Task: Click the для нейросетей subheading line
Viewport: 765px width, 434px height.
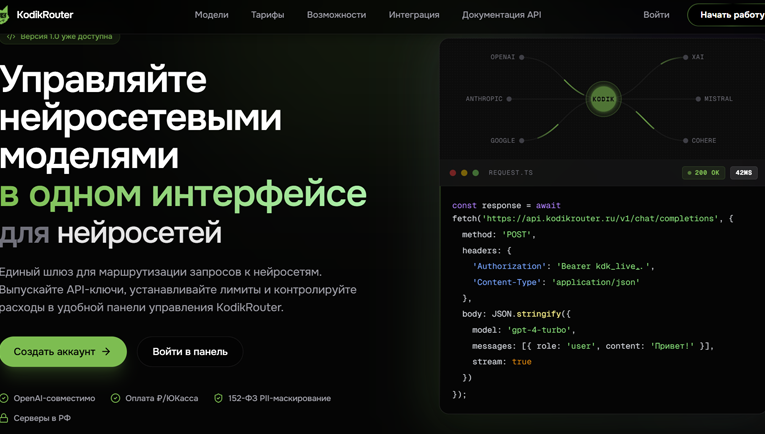Action: [111, 233]
